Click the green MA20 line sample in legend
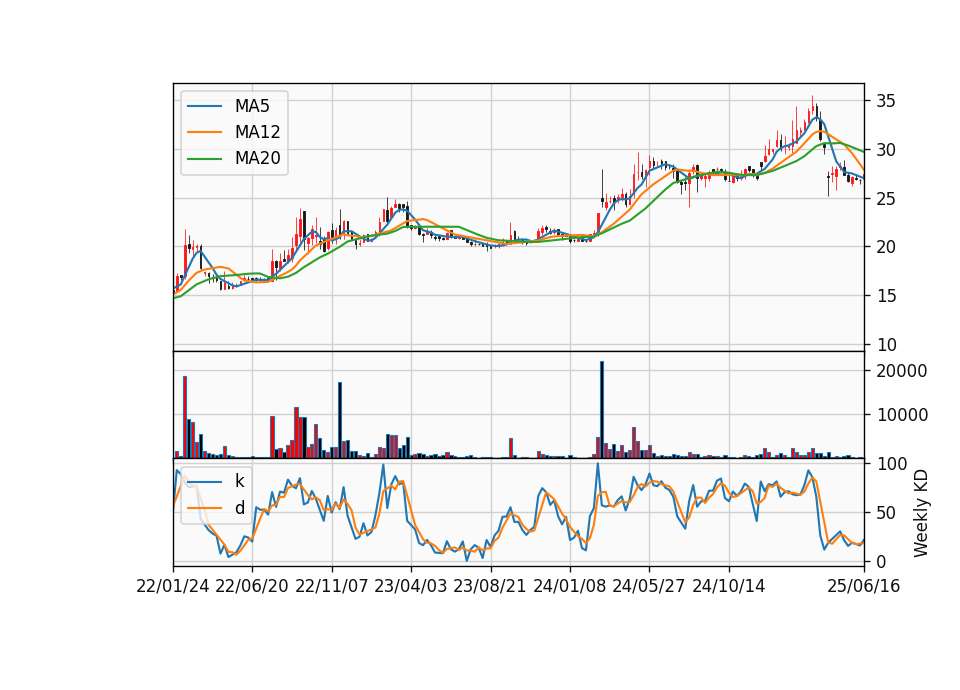 (x=204, y=158)
